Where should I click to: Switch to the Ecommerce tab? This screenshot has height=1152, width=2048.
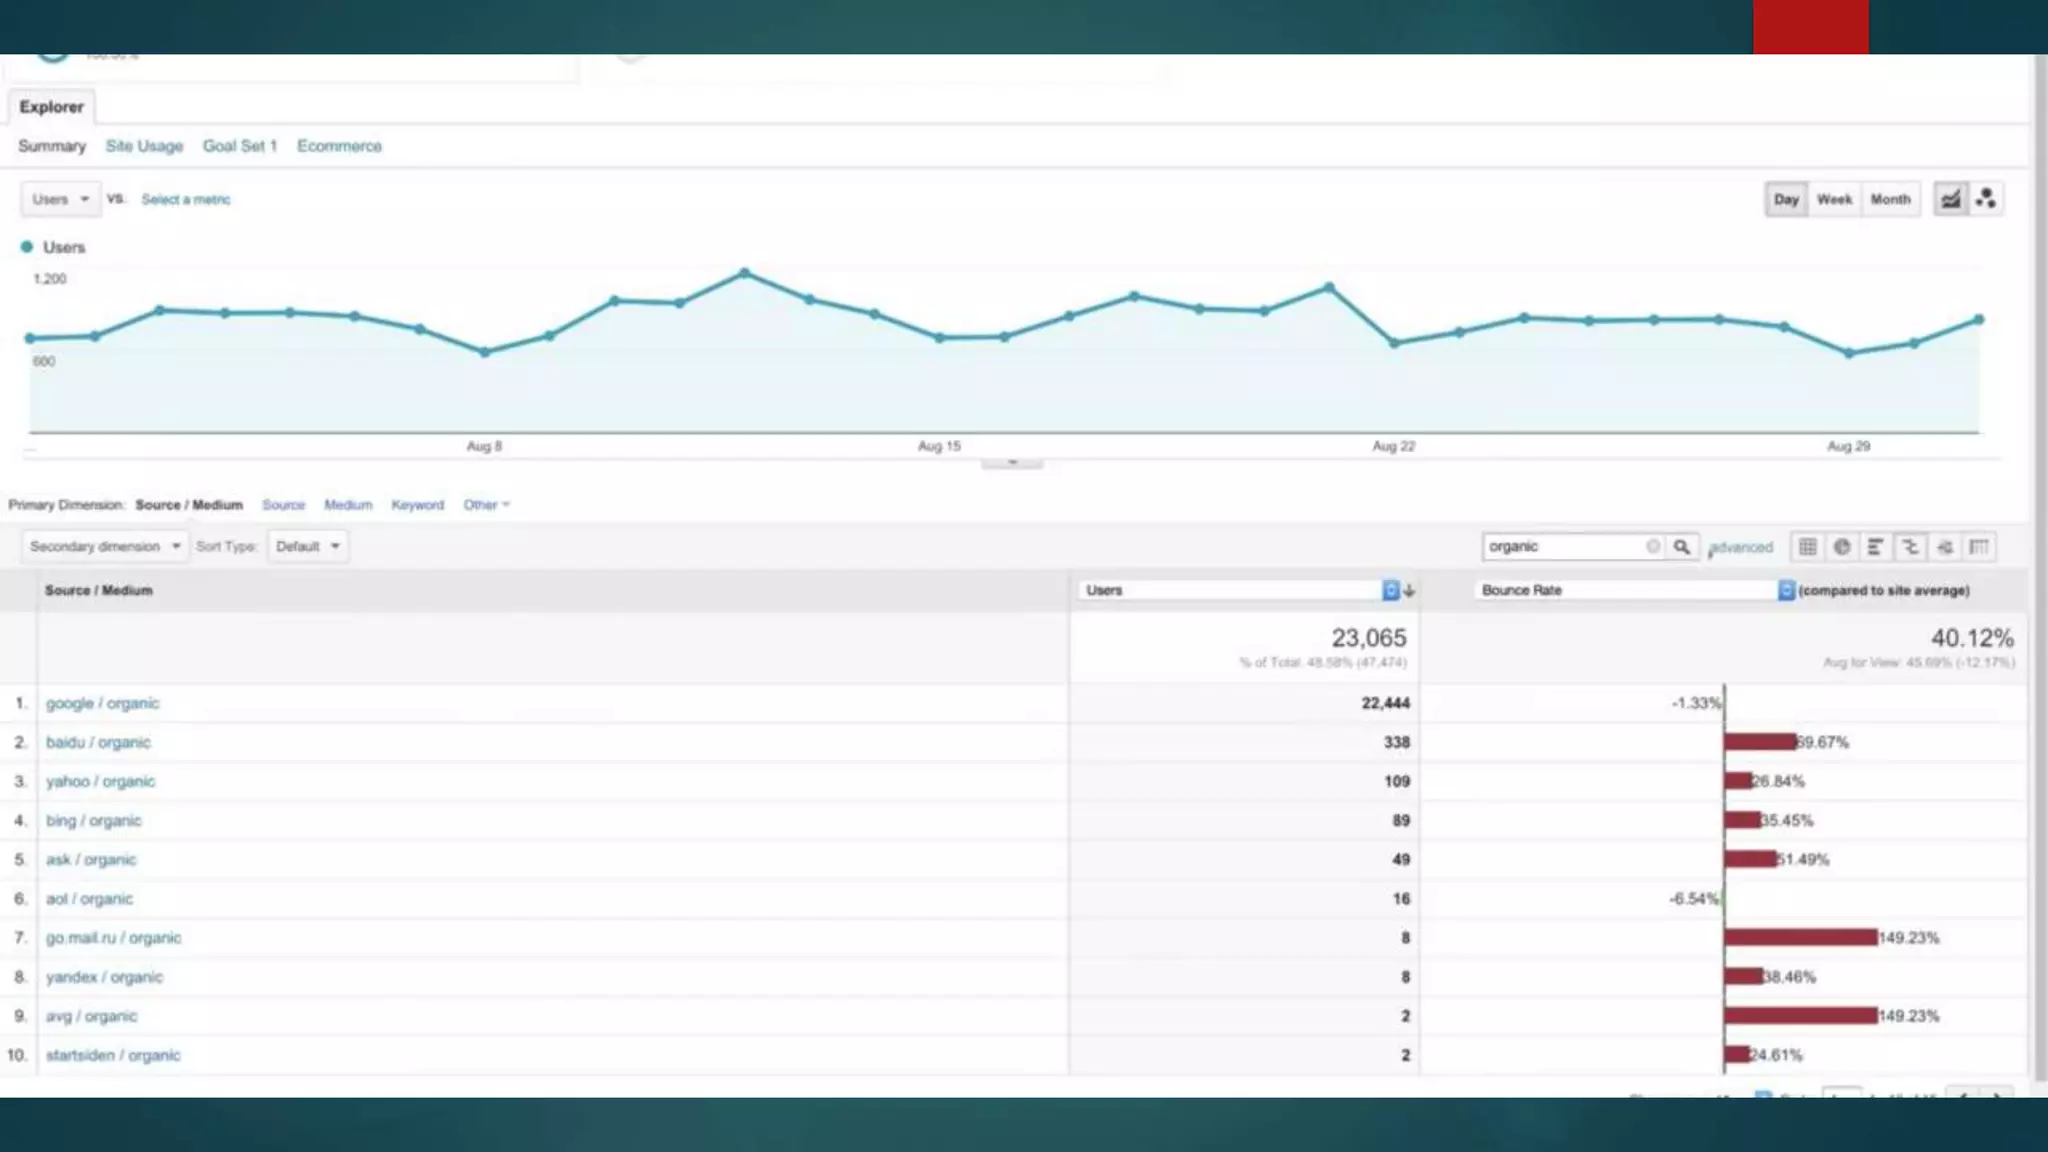tap(339, 146)
